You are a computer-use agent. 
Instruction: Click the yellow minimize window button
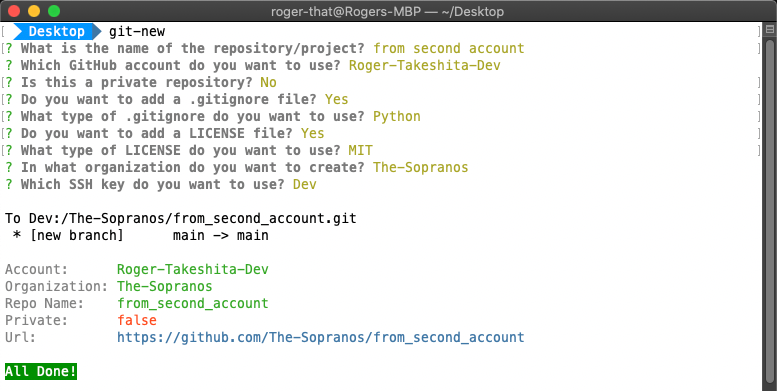pyautogui.click(x=34, y=11)
